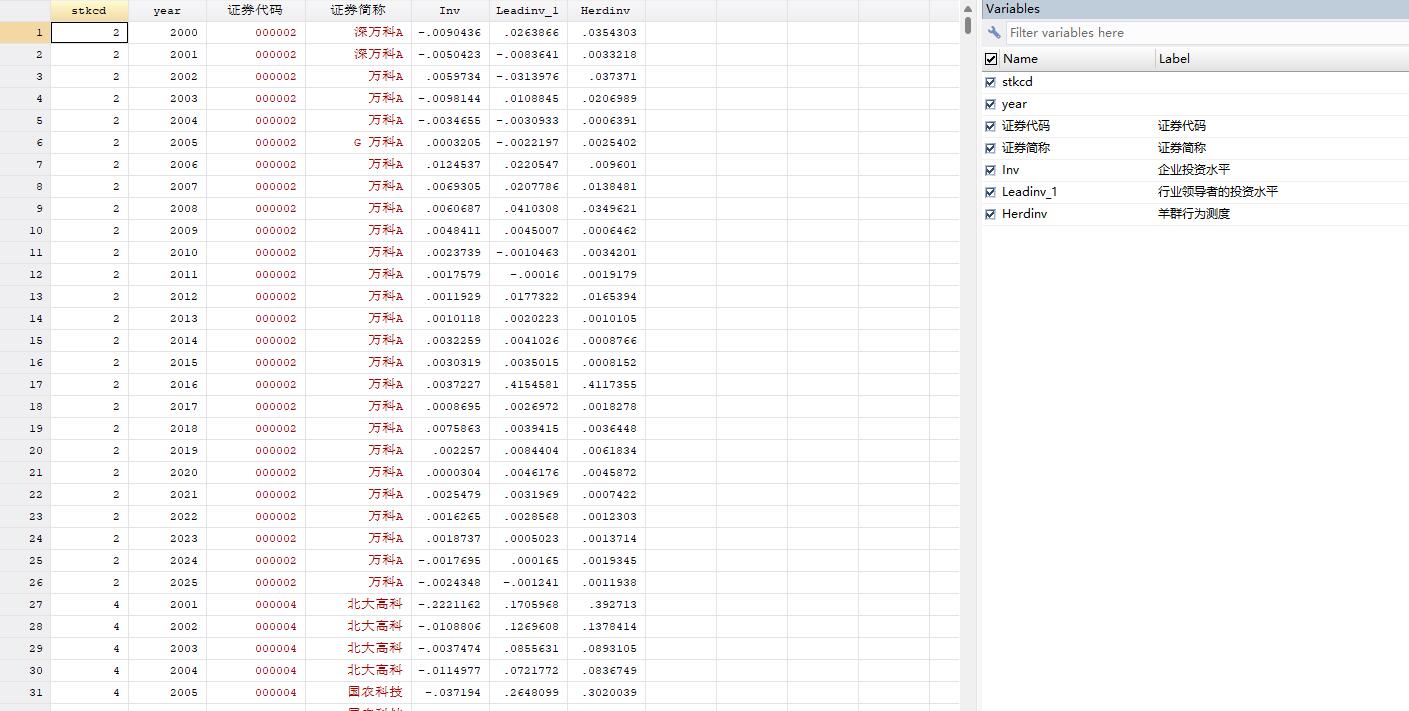This screenshot has width=1409, height=711.
Task: Select the stkcd cell in row 1
Action: pyautogui.click(x=89, y=33)
